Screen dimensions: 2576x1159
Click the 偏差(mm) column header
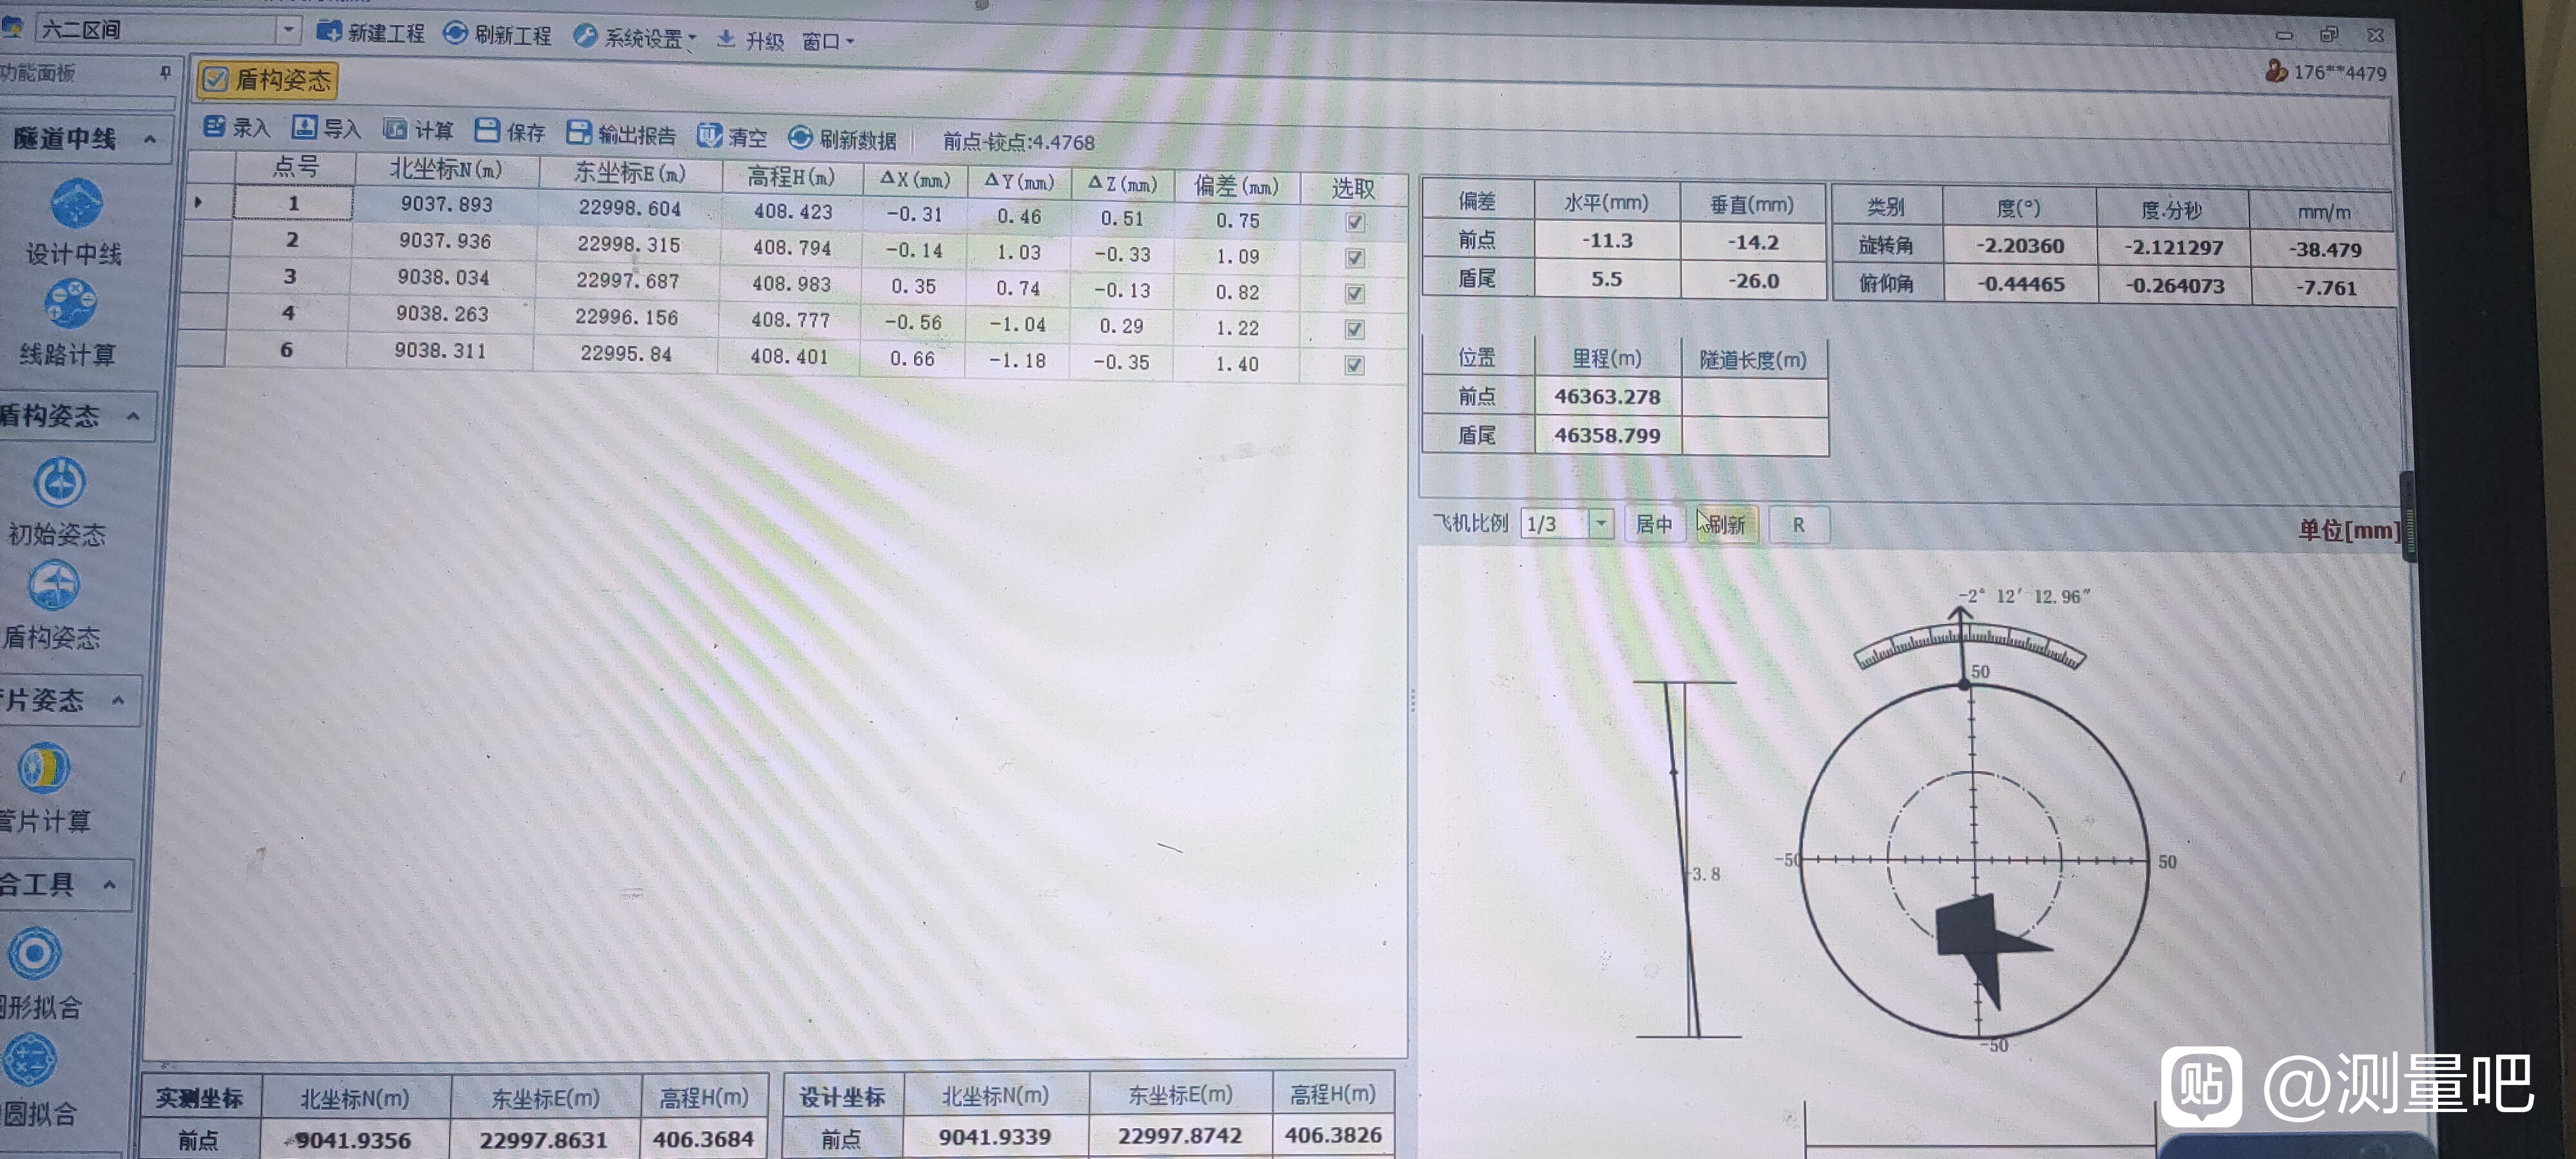[x=1236, y=186]
